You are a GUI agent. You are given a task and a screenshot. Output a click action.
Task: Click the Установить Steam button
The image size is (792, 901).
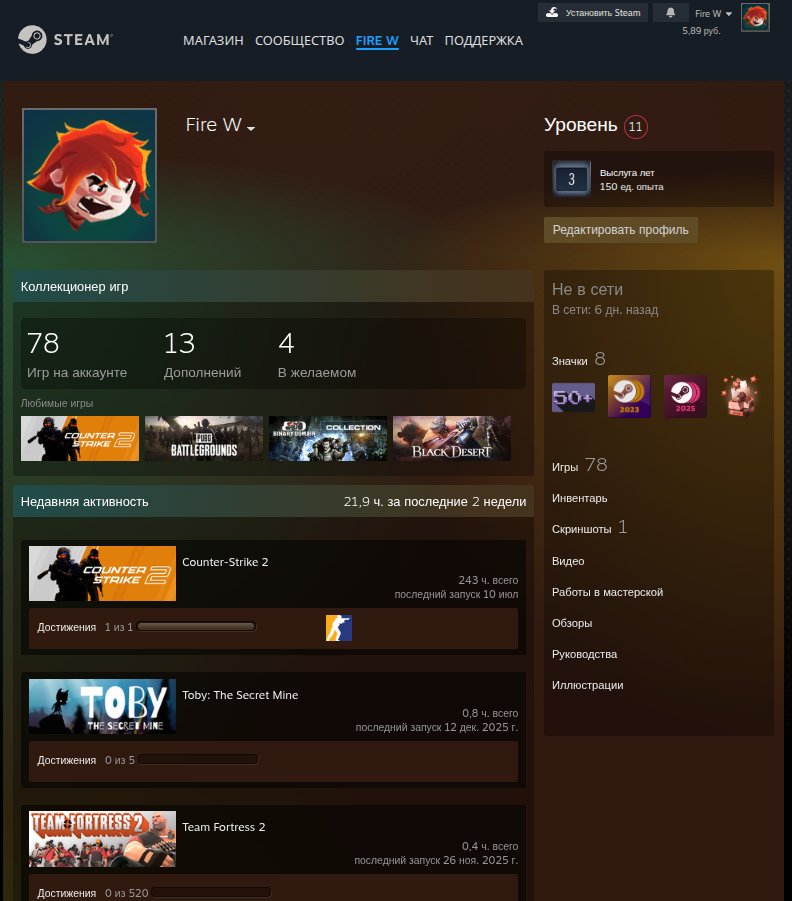593,13
